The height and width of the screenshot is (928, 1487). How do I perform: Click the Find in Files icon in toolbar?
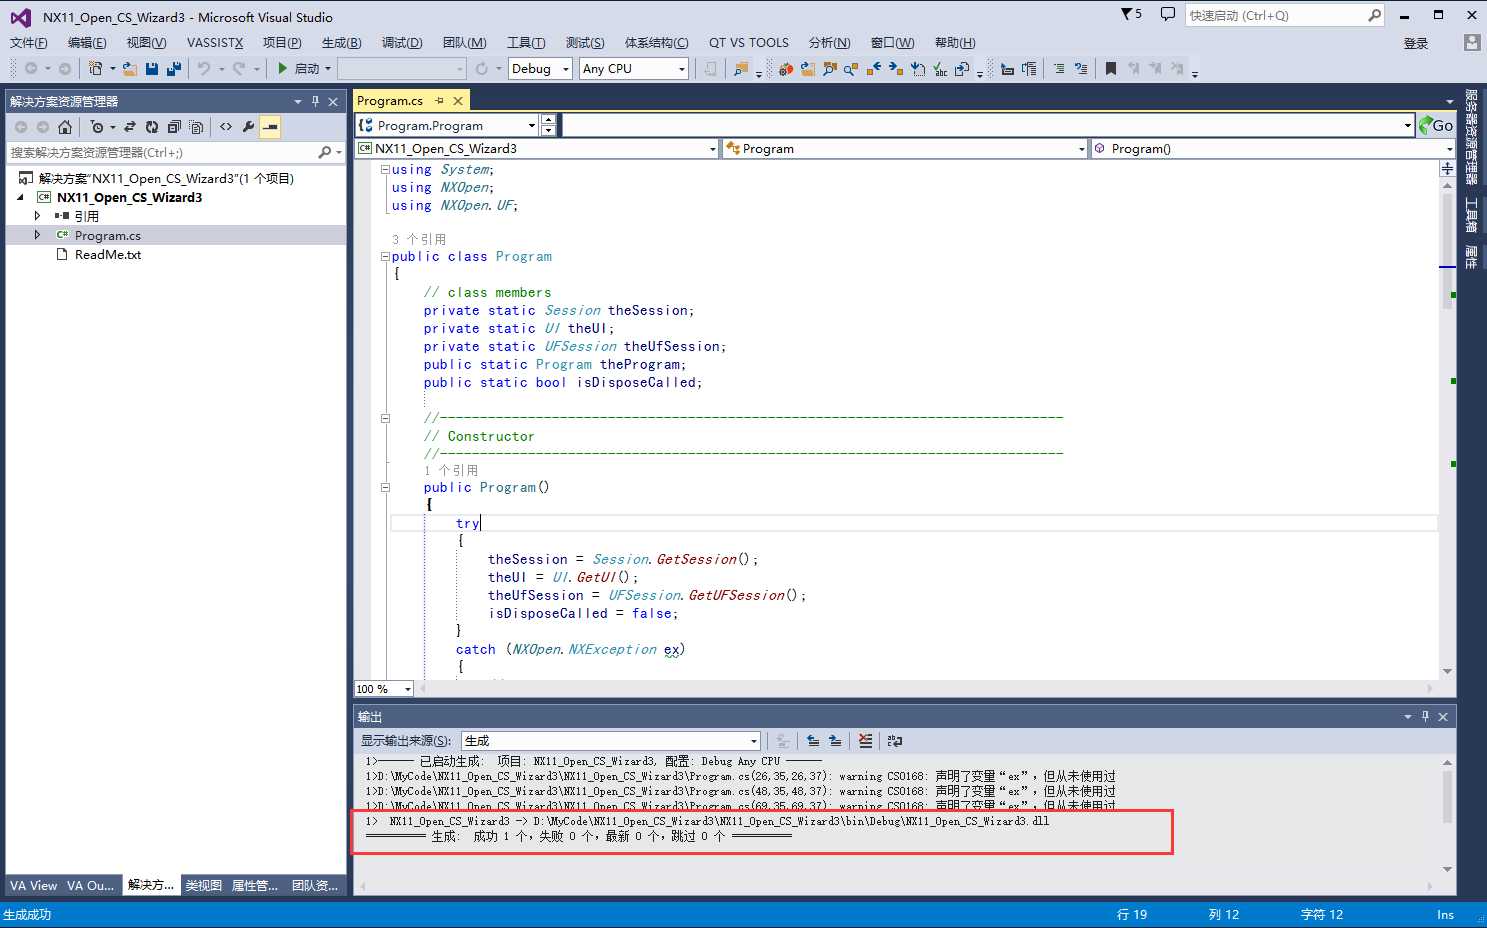(741, 68)
